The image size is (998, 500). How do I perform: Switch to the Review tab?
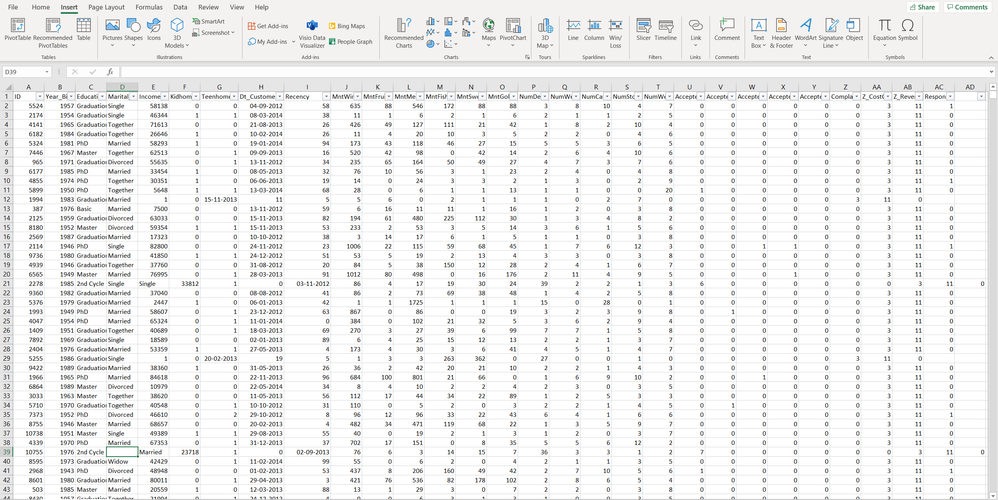tap(208, 7)
